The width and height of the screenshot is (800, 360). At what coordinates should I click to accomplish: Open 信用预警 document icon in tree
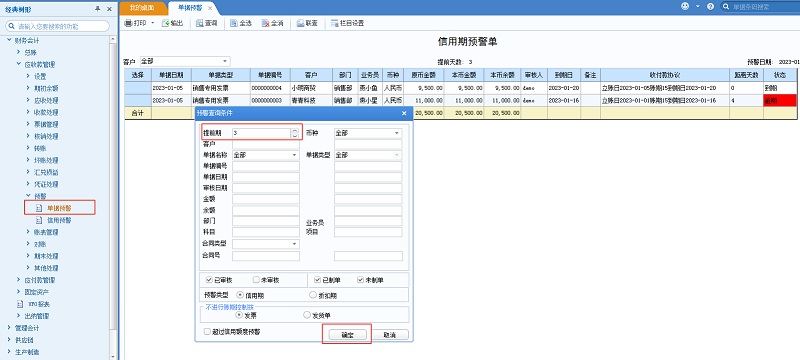point(39,220)
